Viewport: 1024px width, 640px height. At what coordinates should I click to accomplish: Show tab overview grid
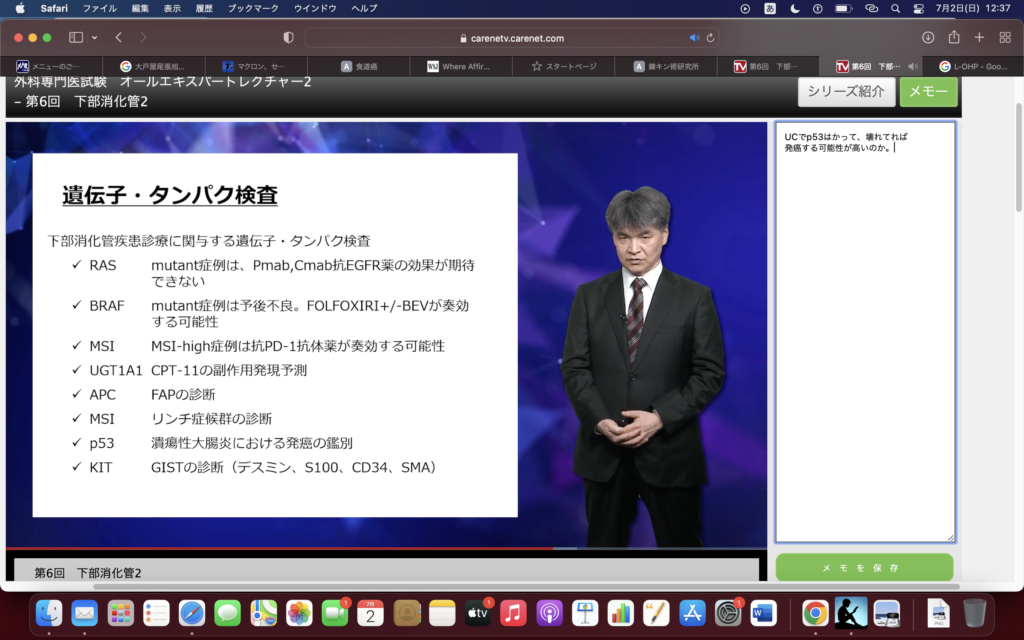[x=1005, y=37]
